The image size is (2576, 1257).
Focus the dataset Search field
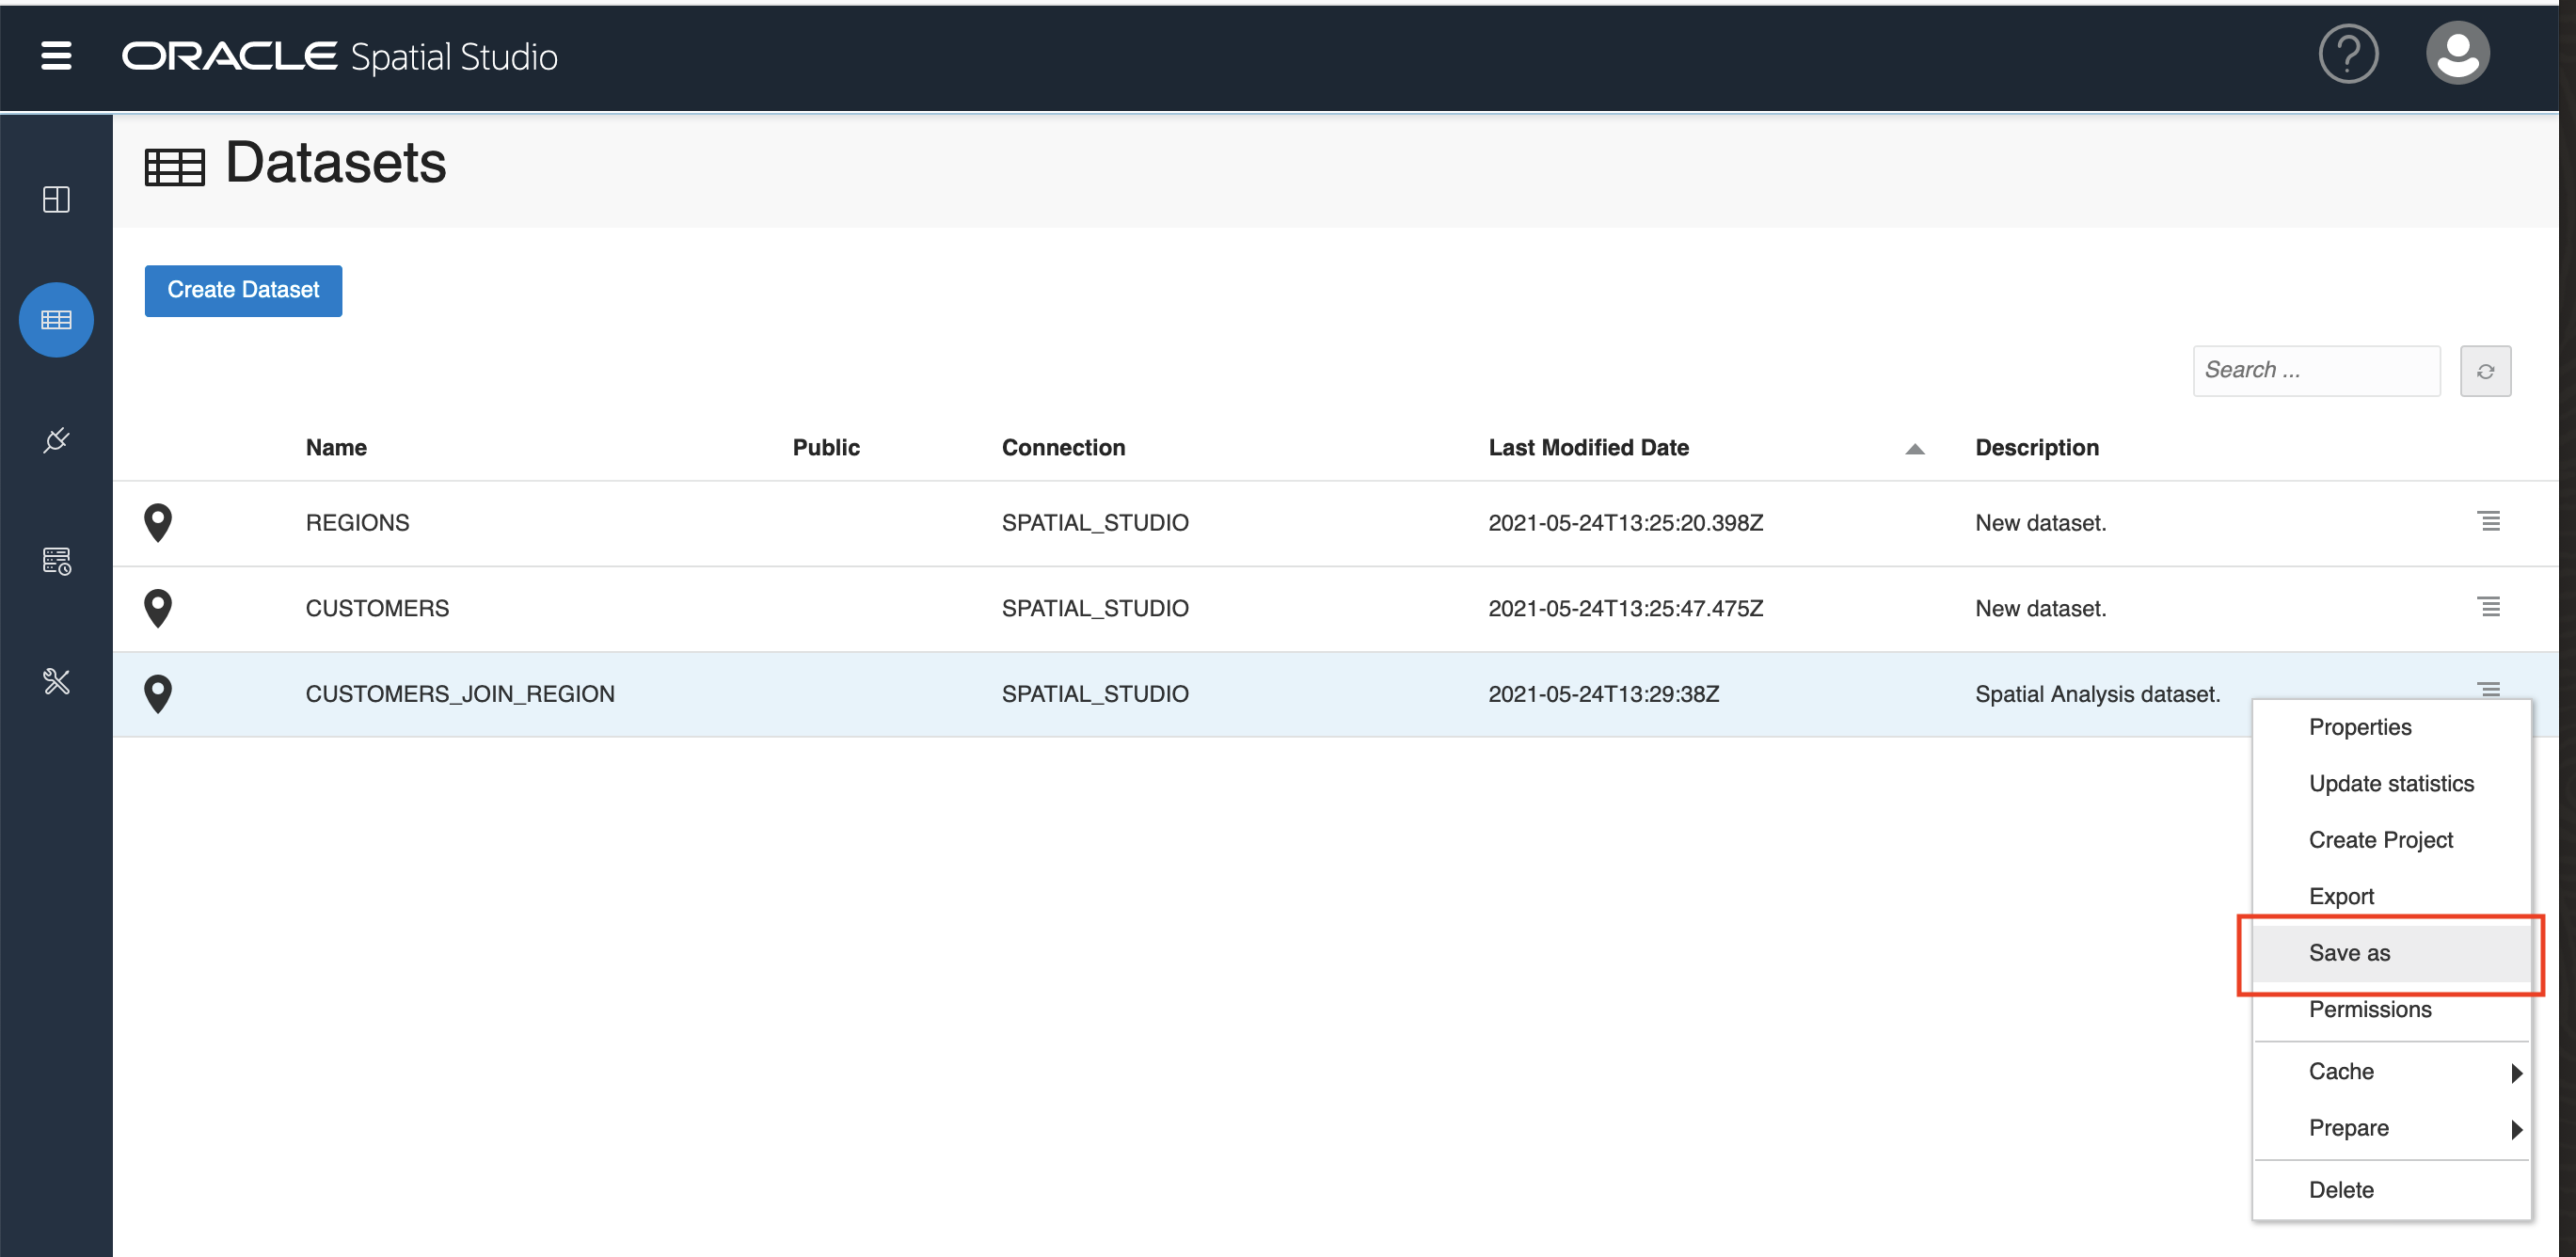[2315, 371]
